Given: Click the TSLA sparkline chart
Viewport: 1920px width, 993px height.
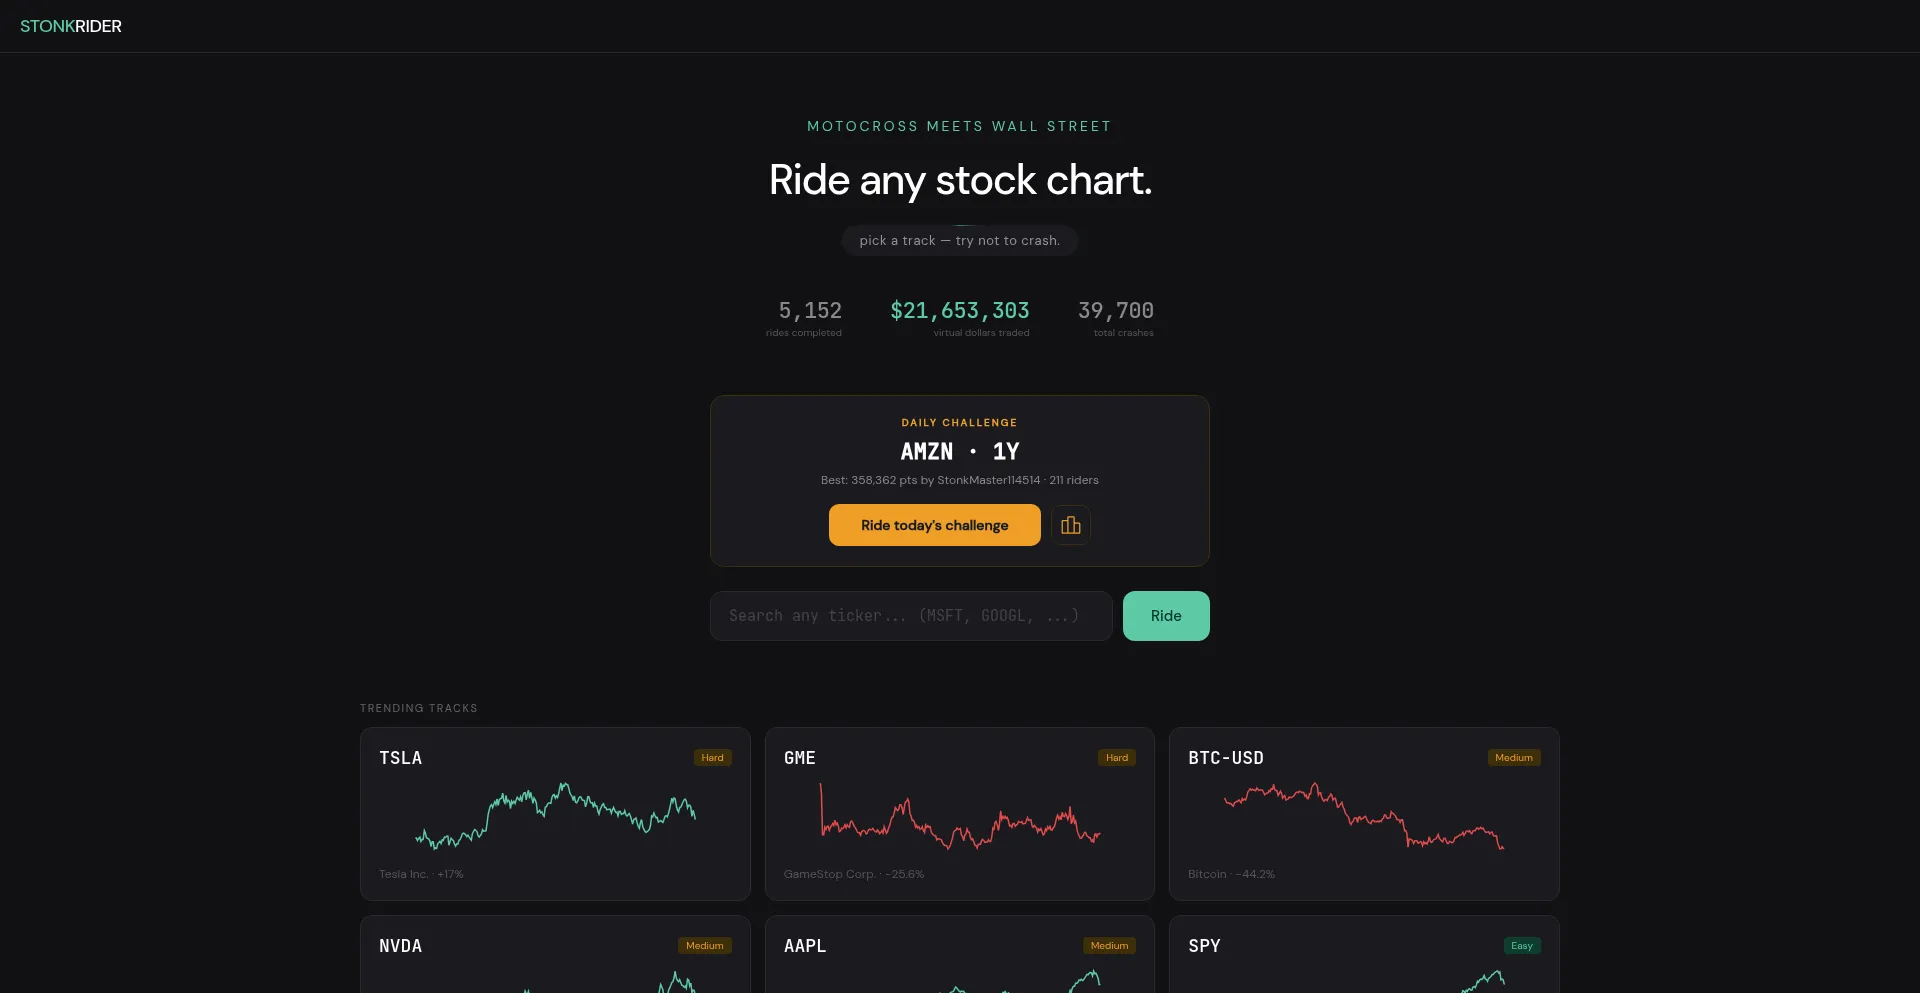Looking at the screenshot, I should pos(555,816).
